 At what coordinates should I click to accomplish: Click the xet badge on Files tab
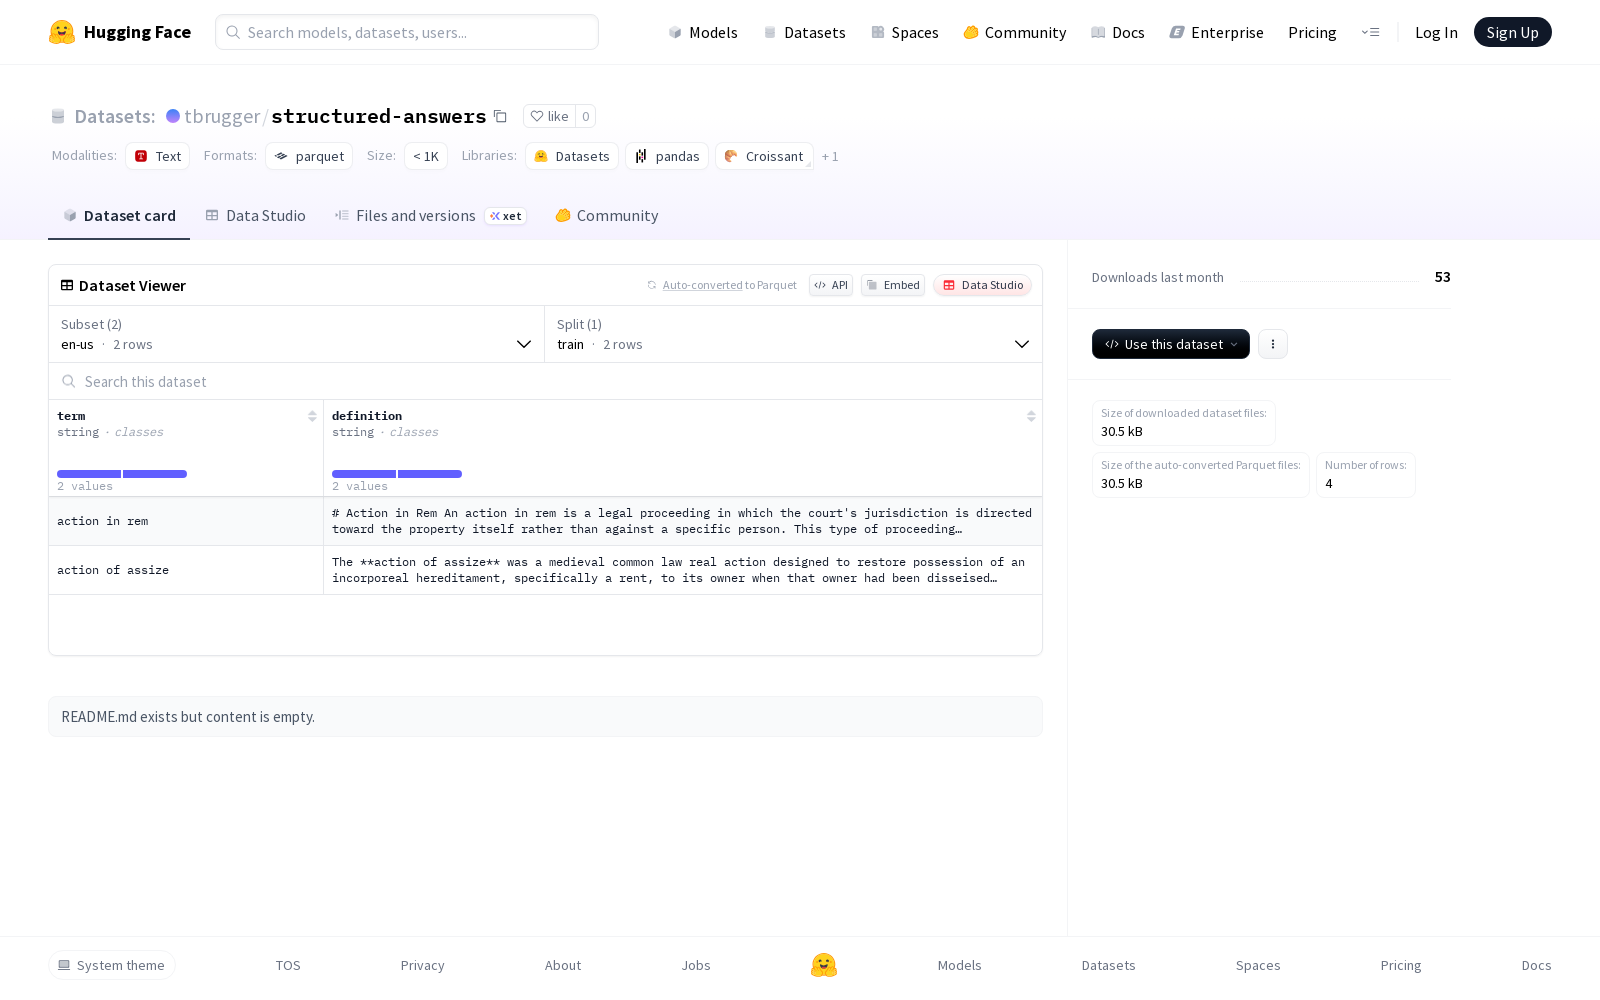click(x=506, y=216)
